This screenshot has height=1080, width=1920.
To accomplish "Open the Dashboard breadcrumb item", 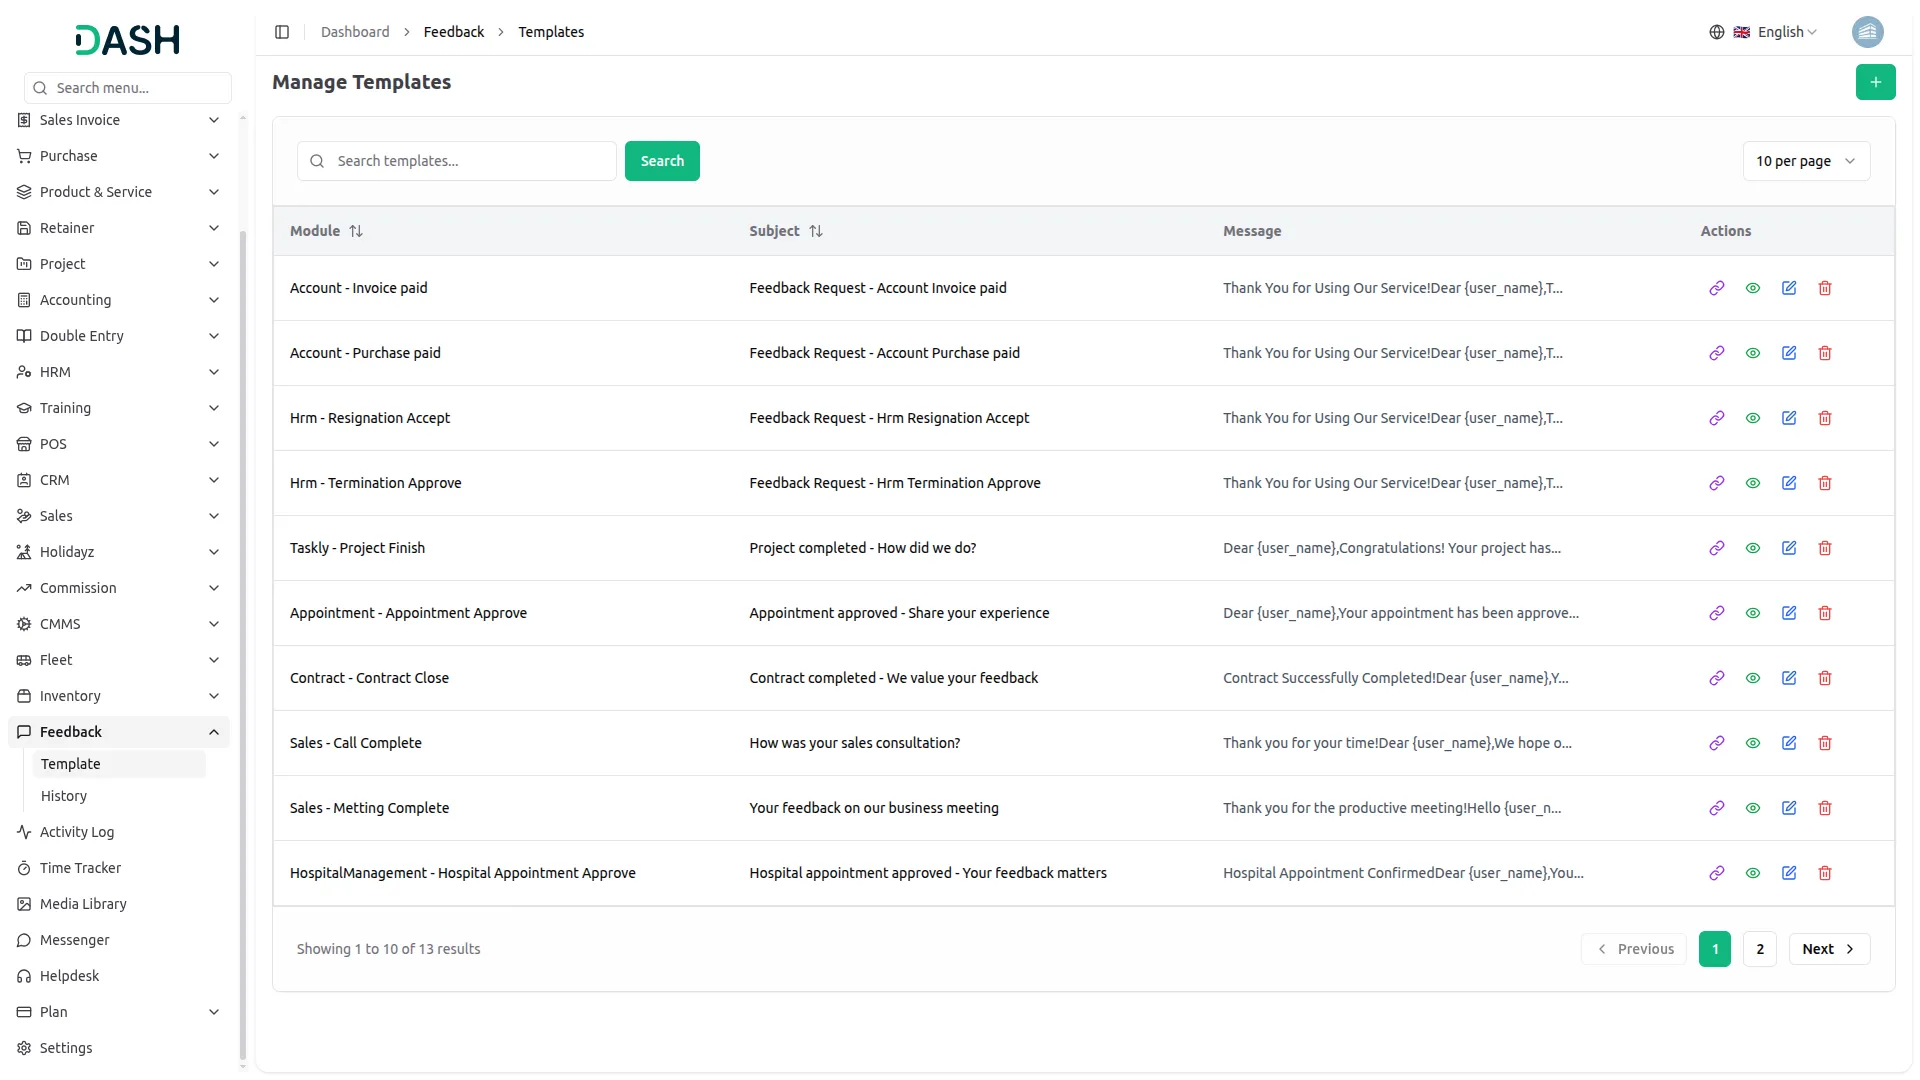I will coord(355,31).
